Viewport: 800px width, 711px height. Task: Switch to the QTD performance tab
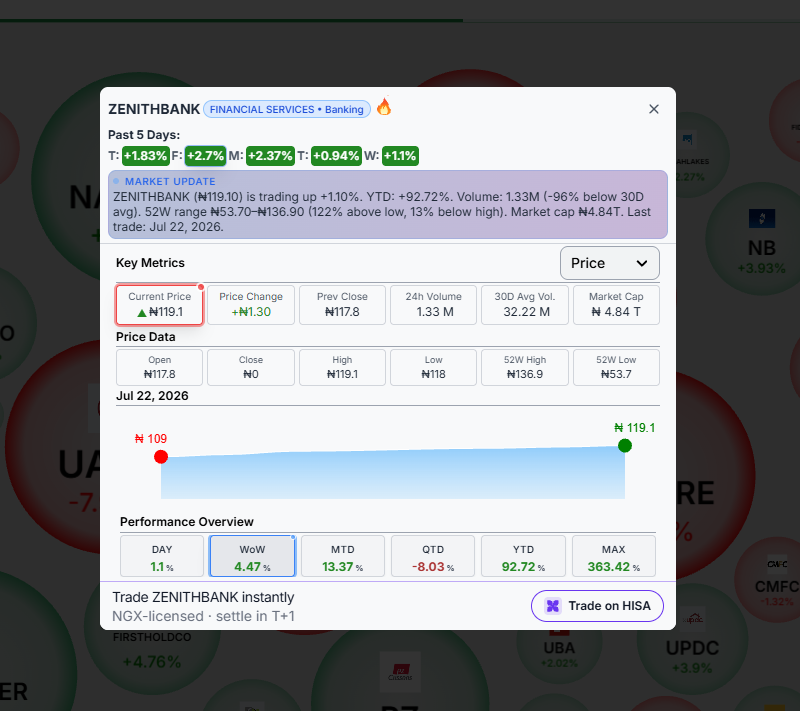(433, 556)
